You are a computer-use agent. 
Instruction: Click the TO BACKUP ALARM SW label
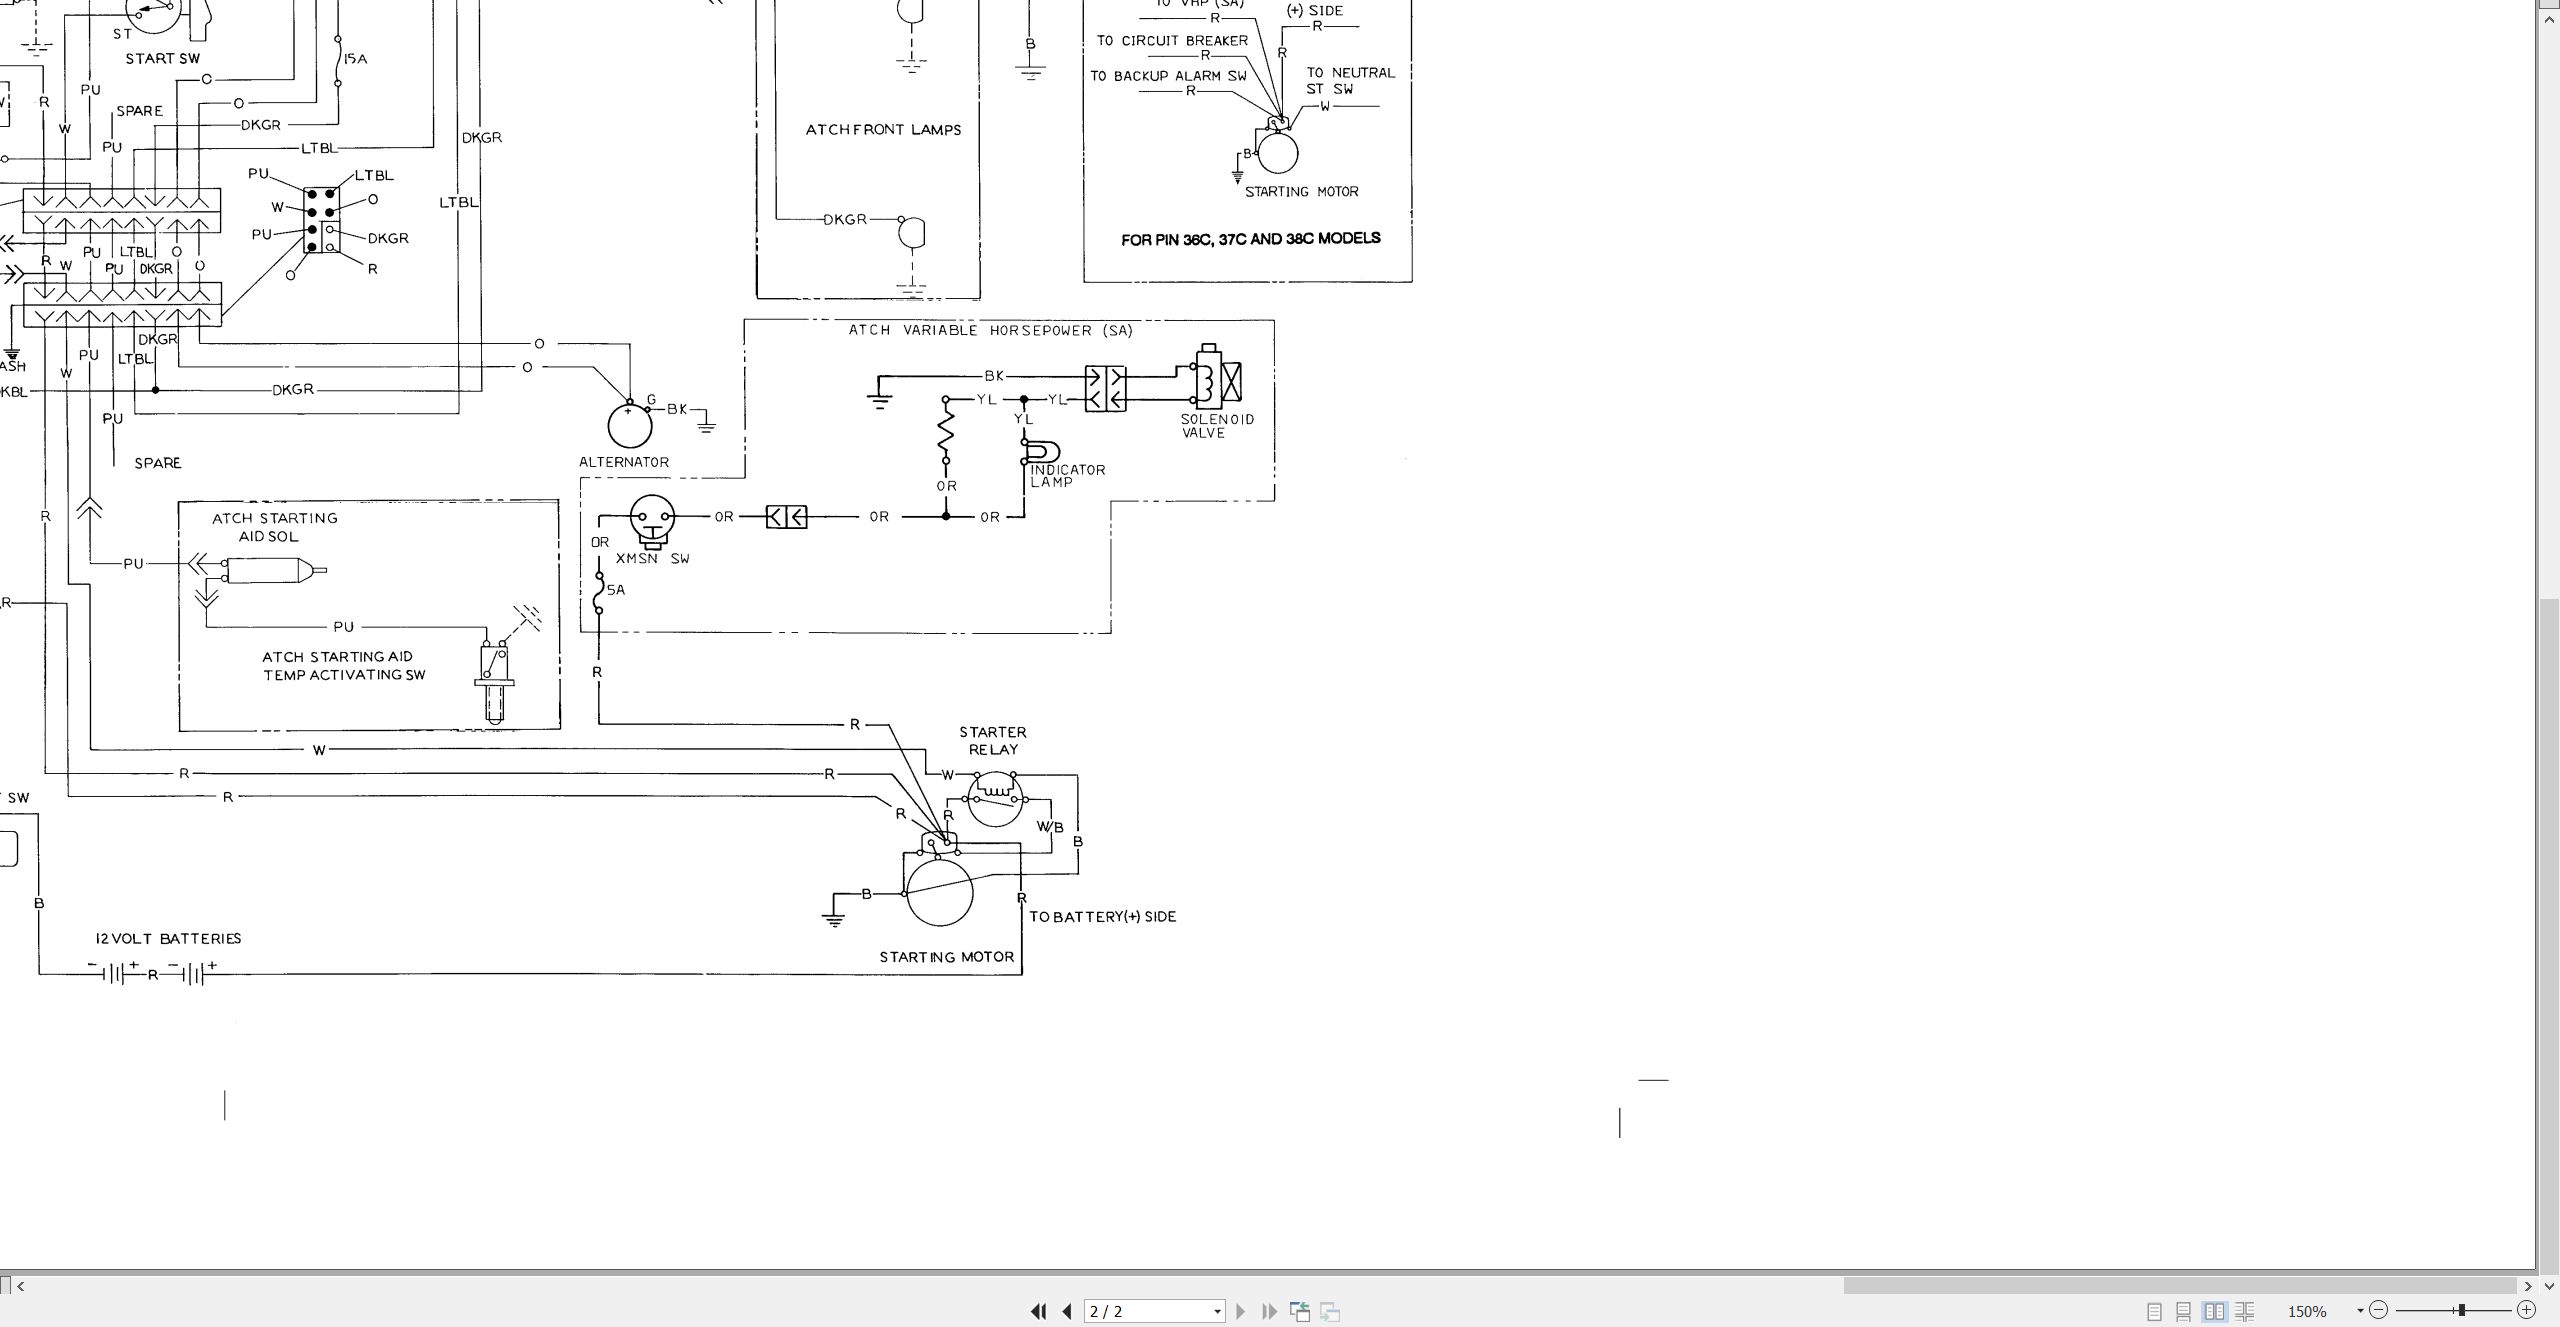click(1168, 76)
